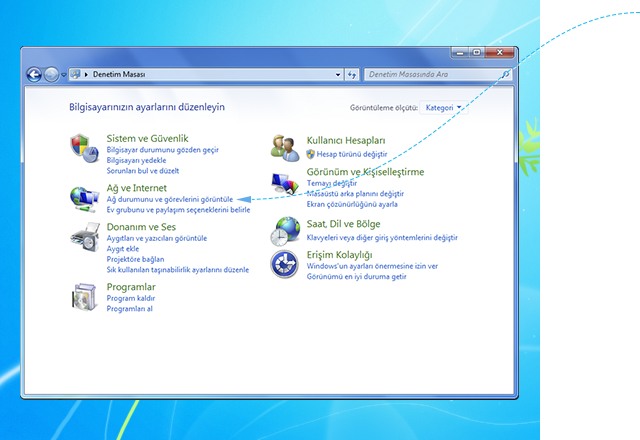Click the Programlar box icon
The image size is (640, 440).
(x=84, y=297)
